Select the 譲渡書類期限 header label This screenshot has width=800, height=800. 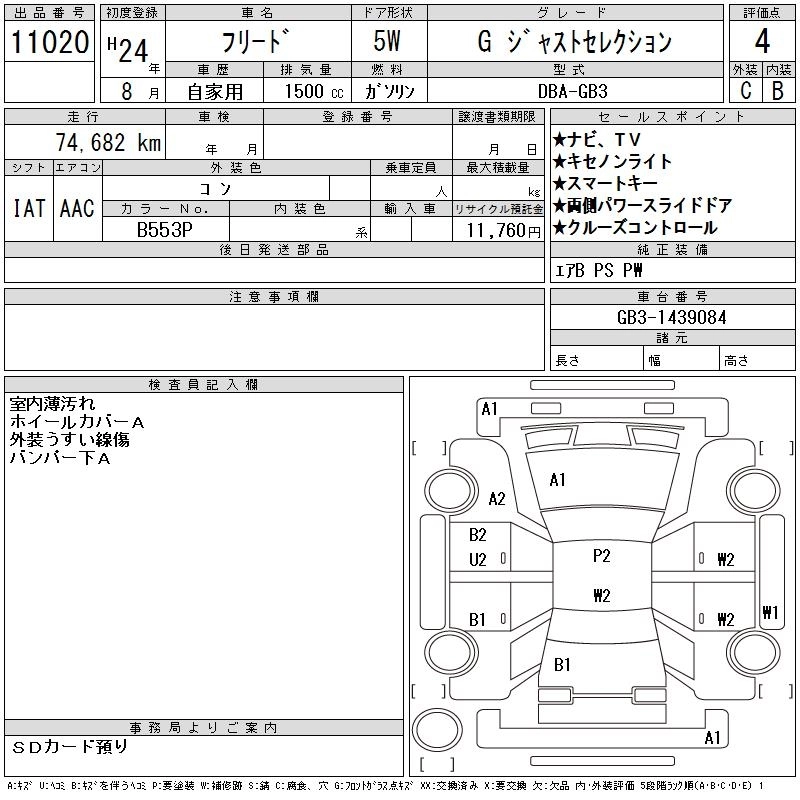pos(497,117)
